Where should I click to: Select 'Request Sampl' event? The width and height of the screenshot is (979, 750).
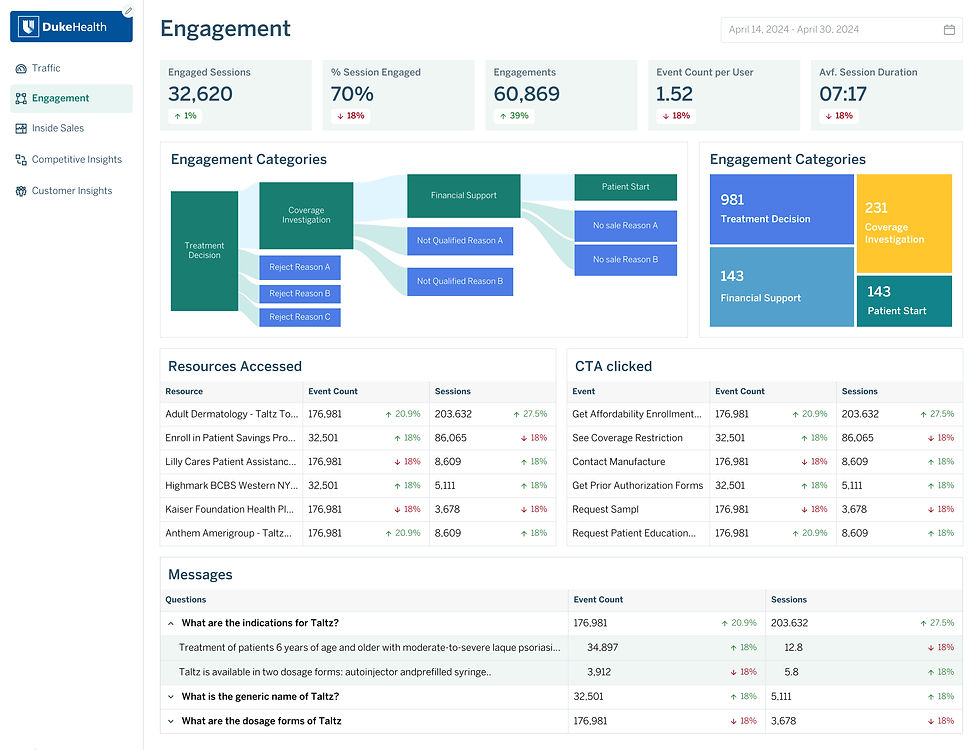pyautogui.click(x=765, y=509)
